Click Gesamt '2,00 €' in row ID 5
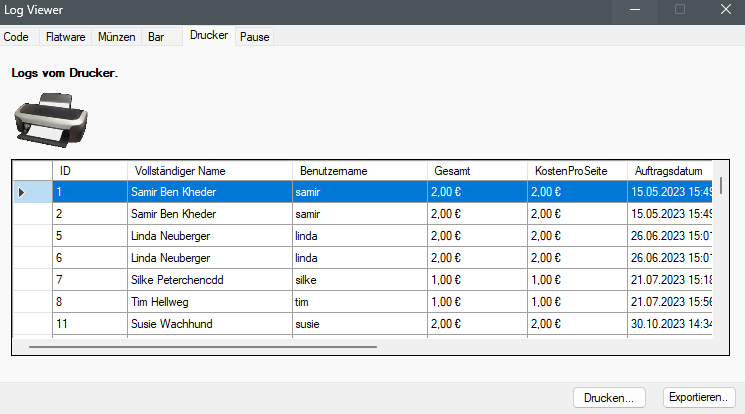745x414 pixels. (478, 236)
